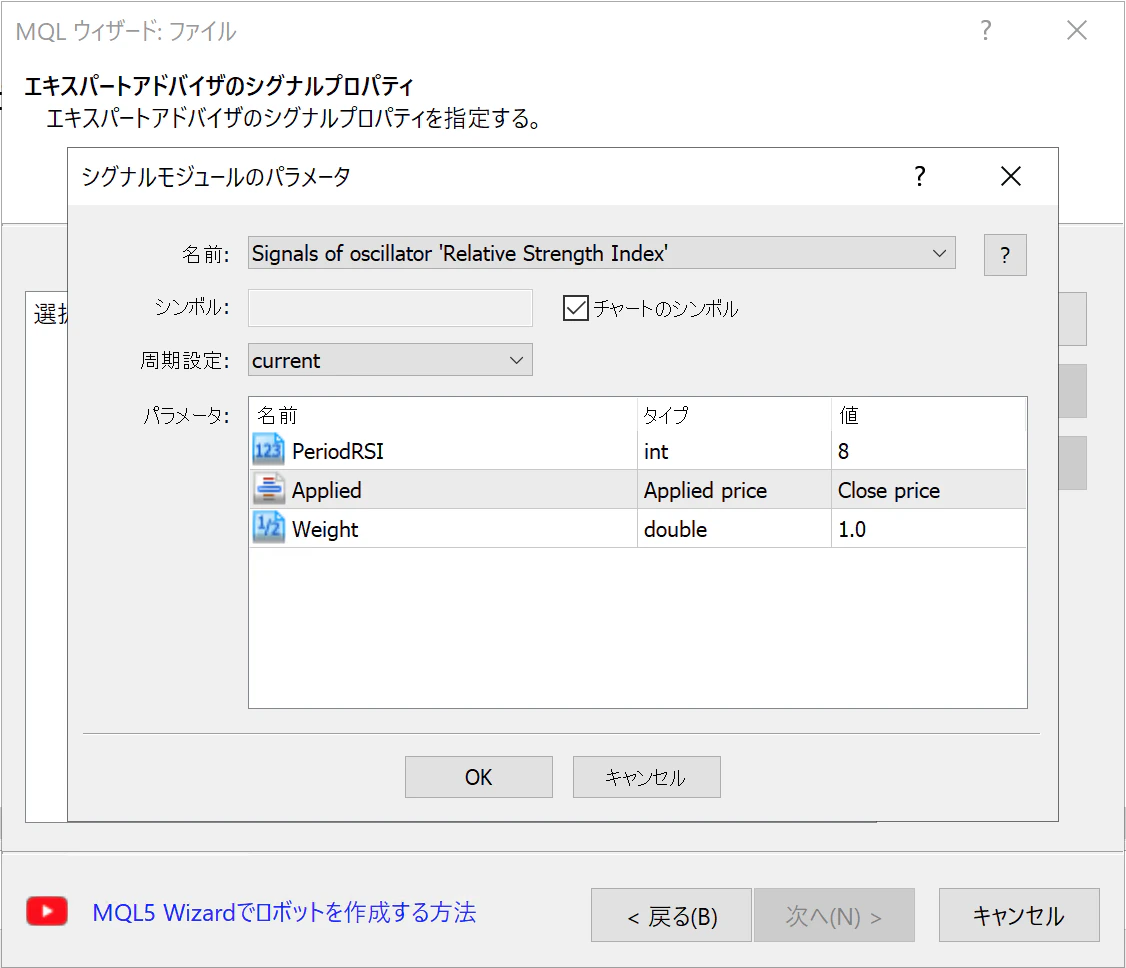The width and height of the screenshot is (1126, 968).
Task: Confirm with the OK button
Action: click(479, 777)
